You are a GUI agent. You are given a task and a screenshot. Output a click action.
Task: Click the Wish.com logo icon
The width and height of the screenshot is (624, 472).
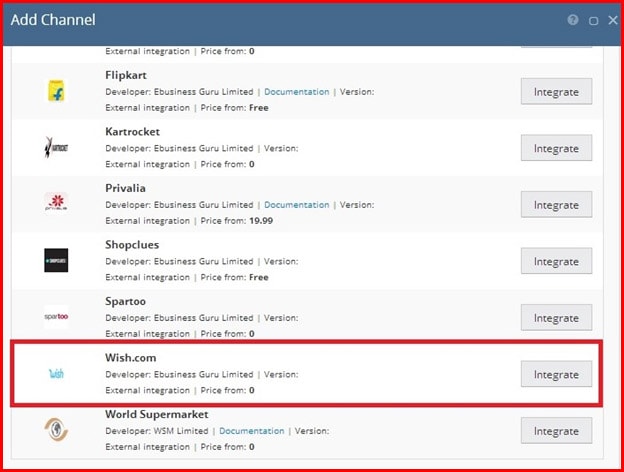coord(56,373)
